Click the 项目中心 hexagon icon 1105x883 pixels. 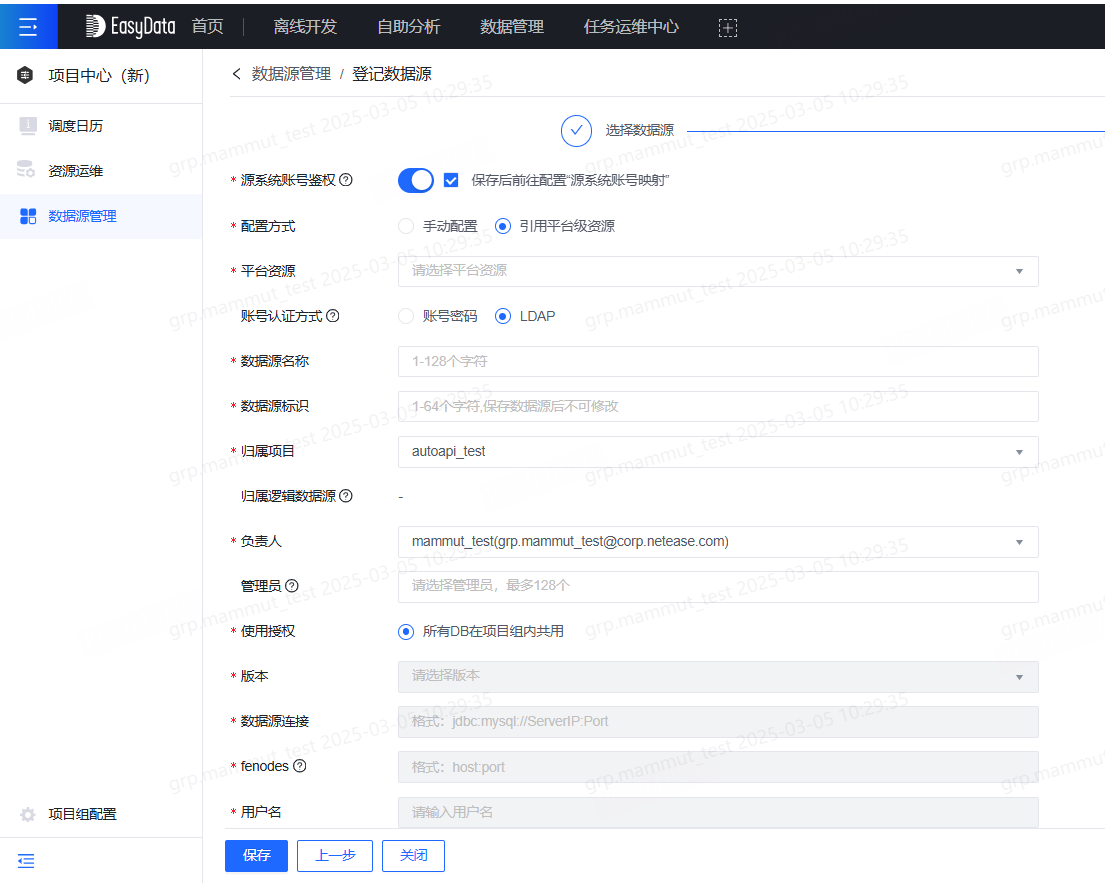pyautogui.click(x=25, y=75)
